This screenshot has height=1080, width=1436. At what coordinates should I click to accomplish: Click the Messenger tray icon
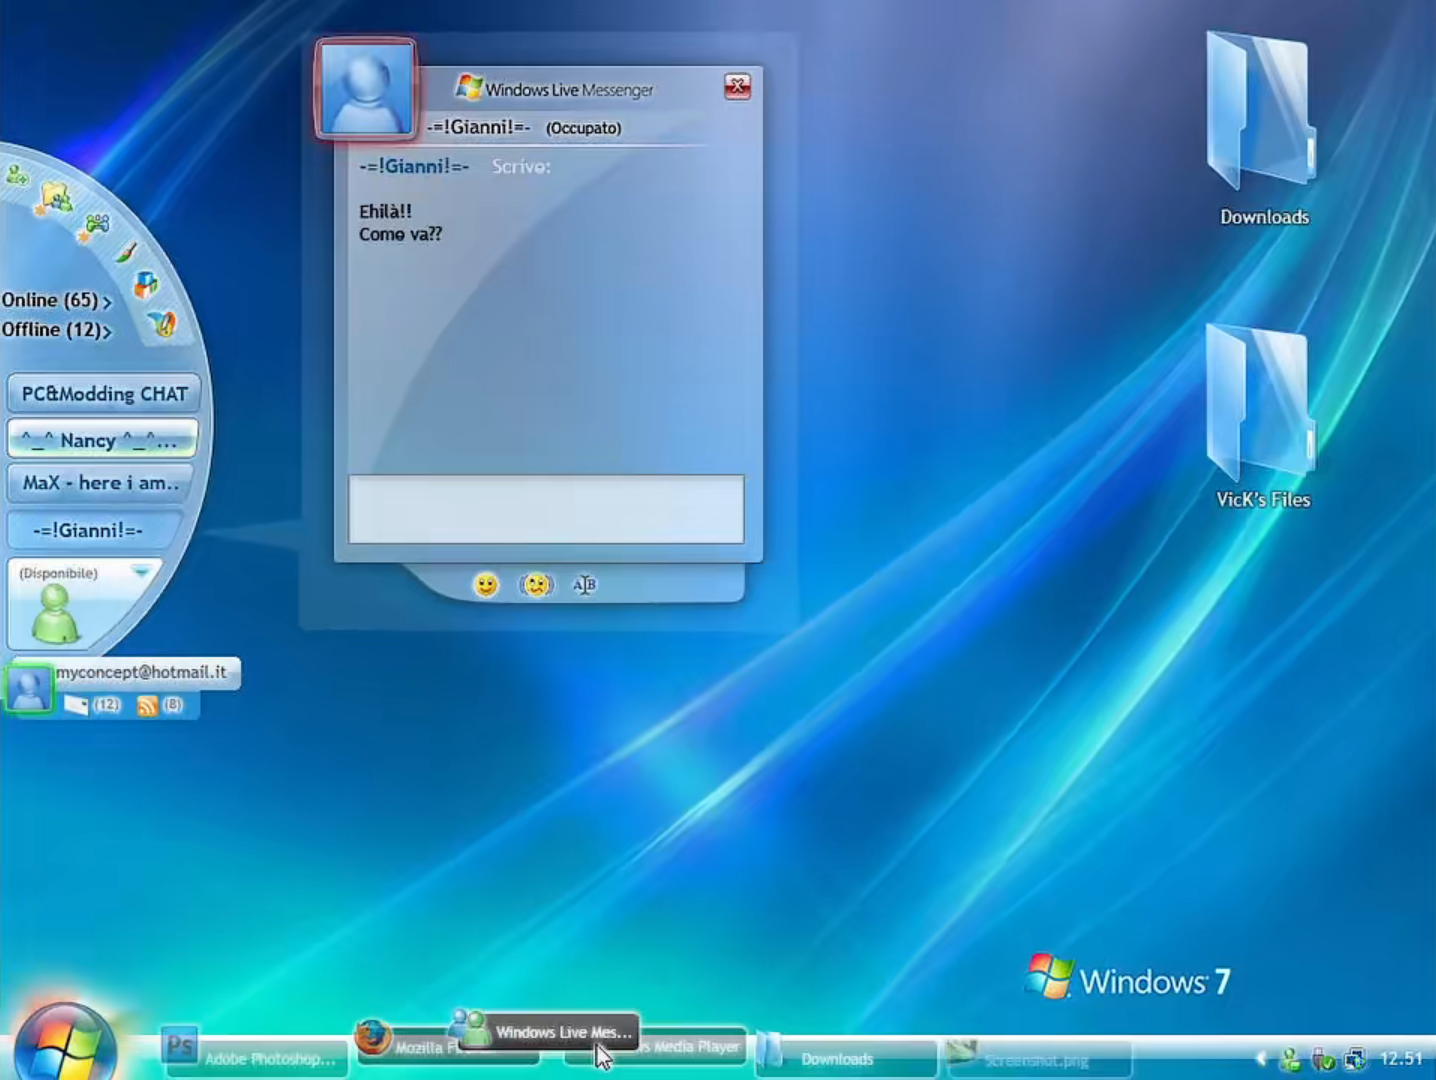pos(1290,1058)
